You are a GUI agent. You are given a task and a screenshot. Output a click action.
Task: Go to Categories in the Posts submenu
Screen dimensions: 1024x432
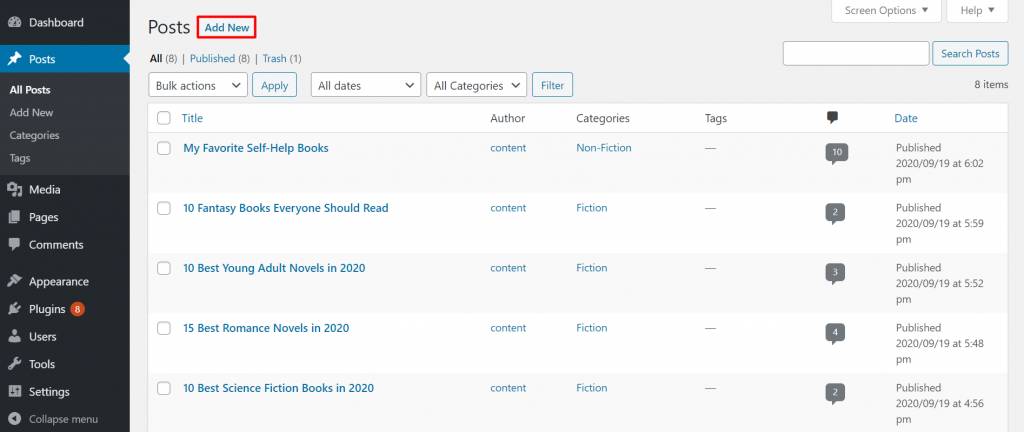click(x=34, y=135)
